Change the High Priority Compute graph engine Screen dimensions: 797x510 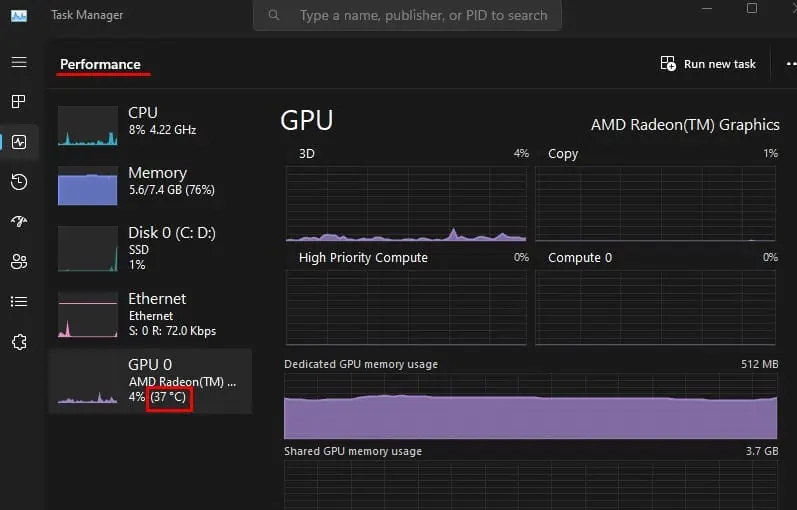pos(363,258)
